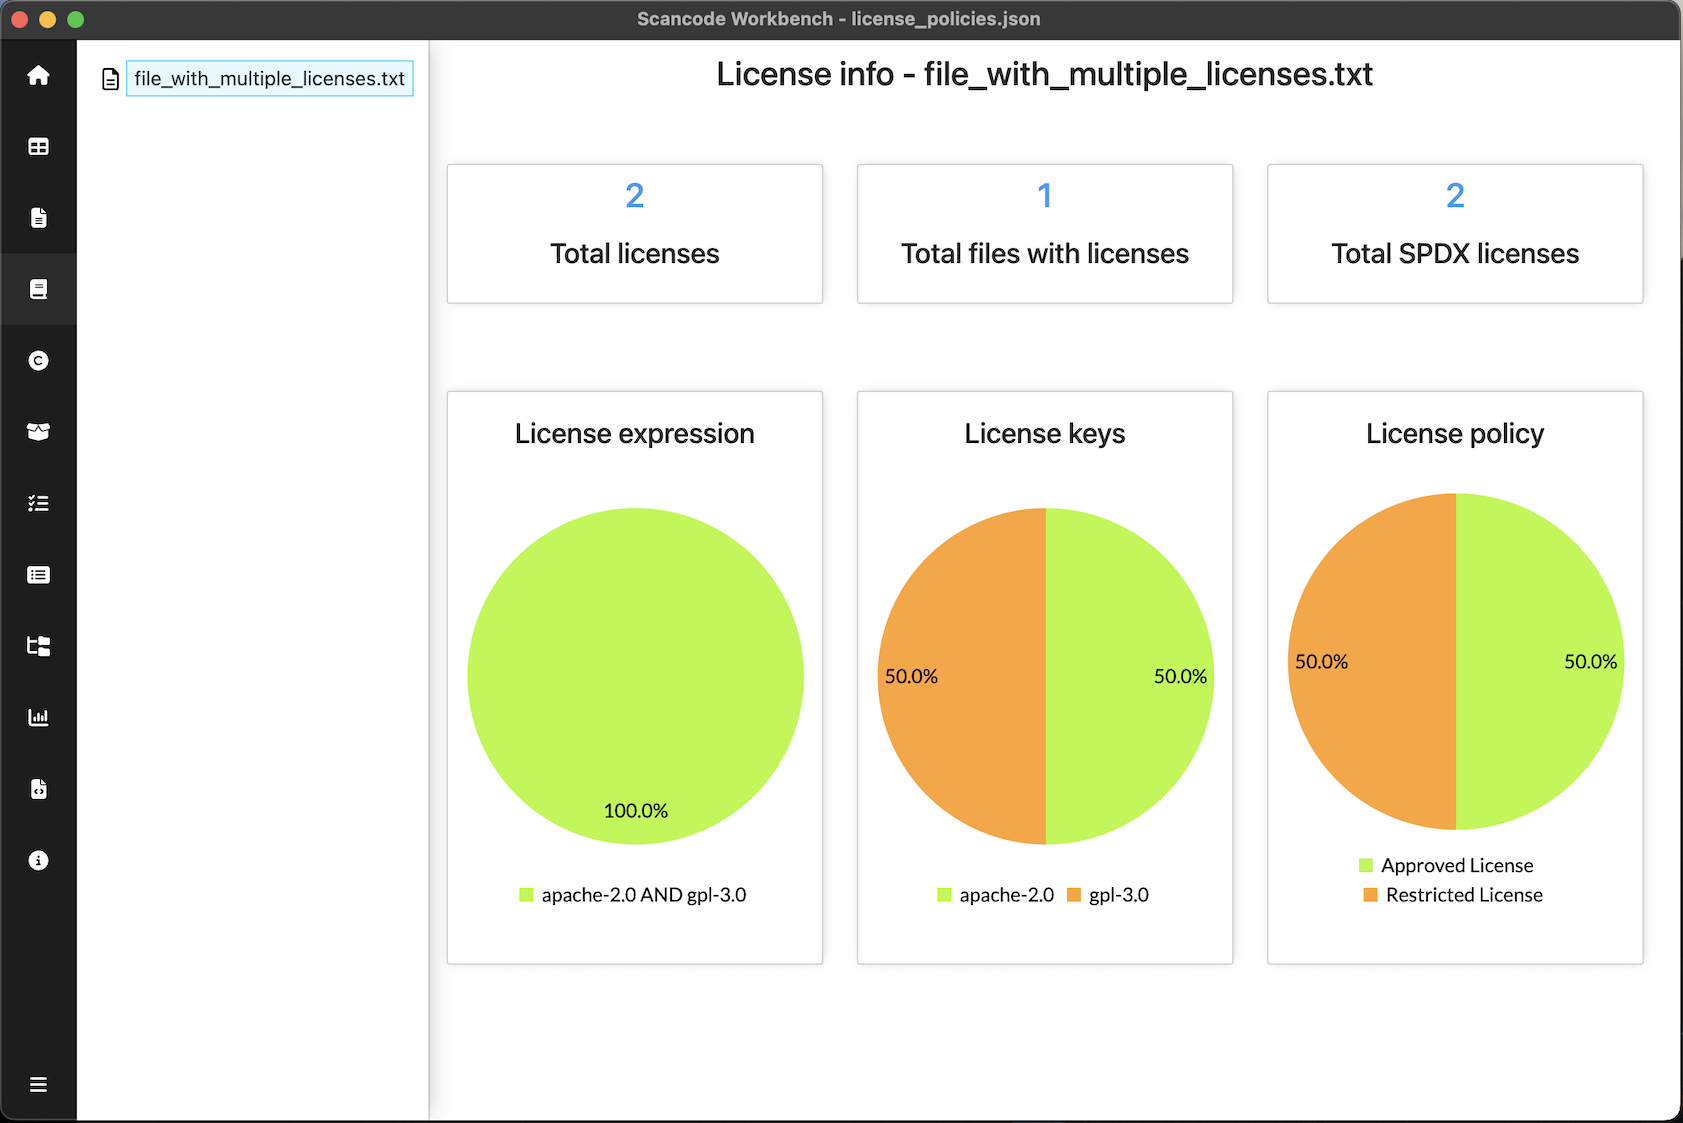Click the Total licenses card
The width and height of the screenshot is (1683, 1123).
click(x=635, y=234)
